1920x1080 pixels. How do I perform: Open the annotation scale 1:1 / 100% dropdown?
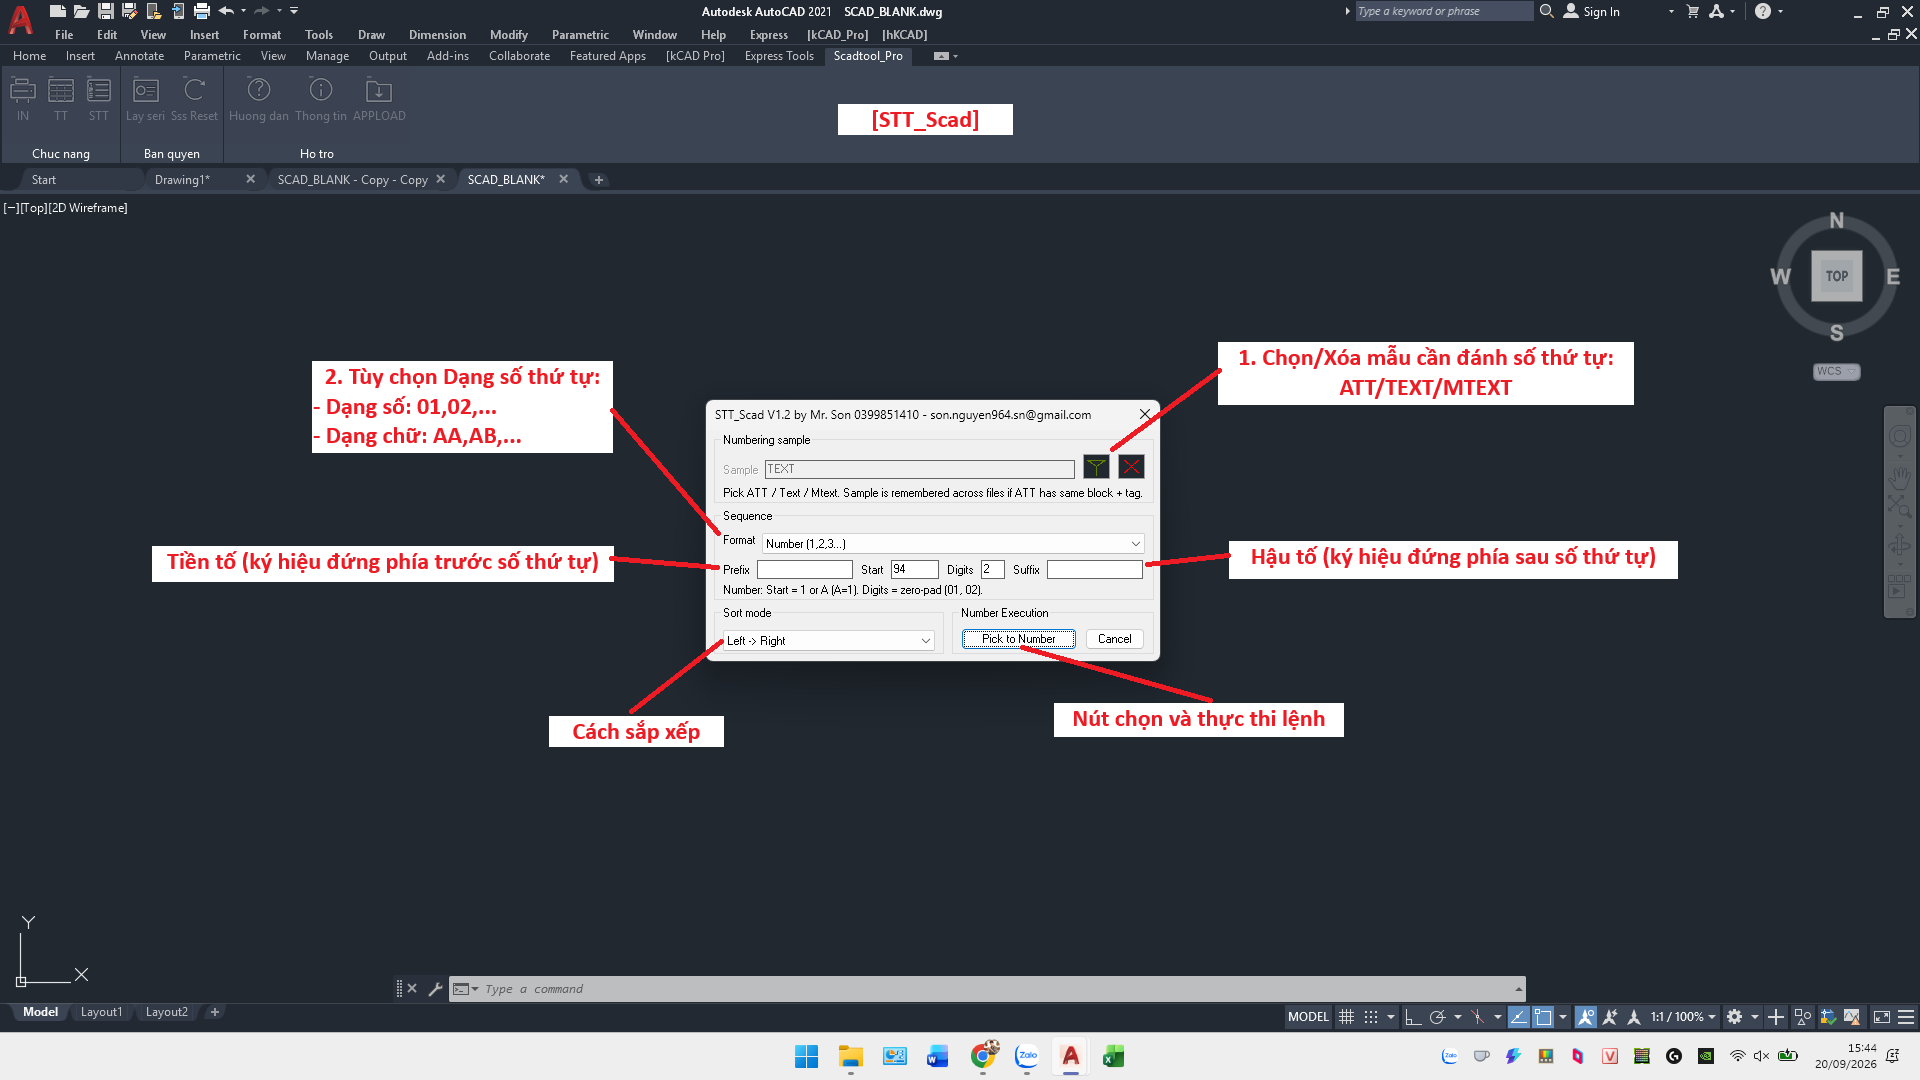pyautogui.click(x=1683, y=1017)
